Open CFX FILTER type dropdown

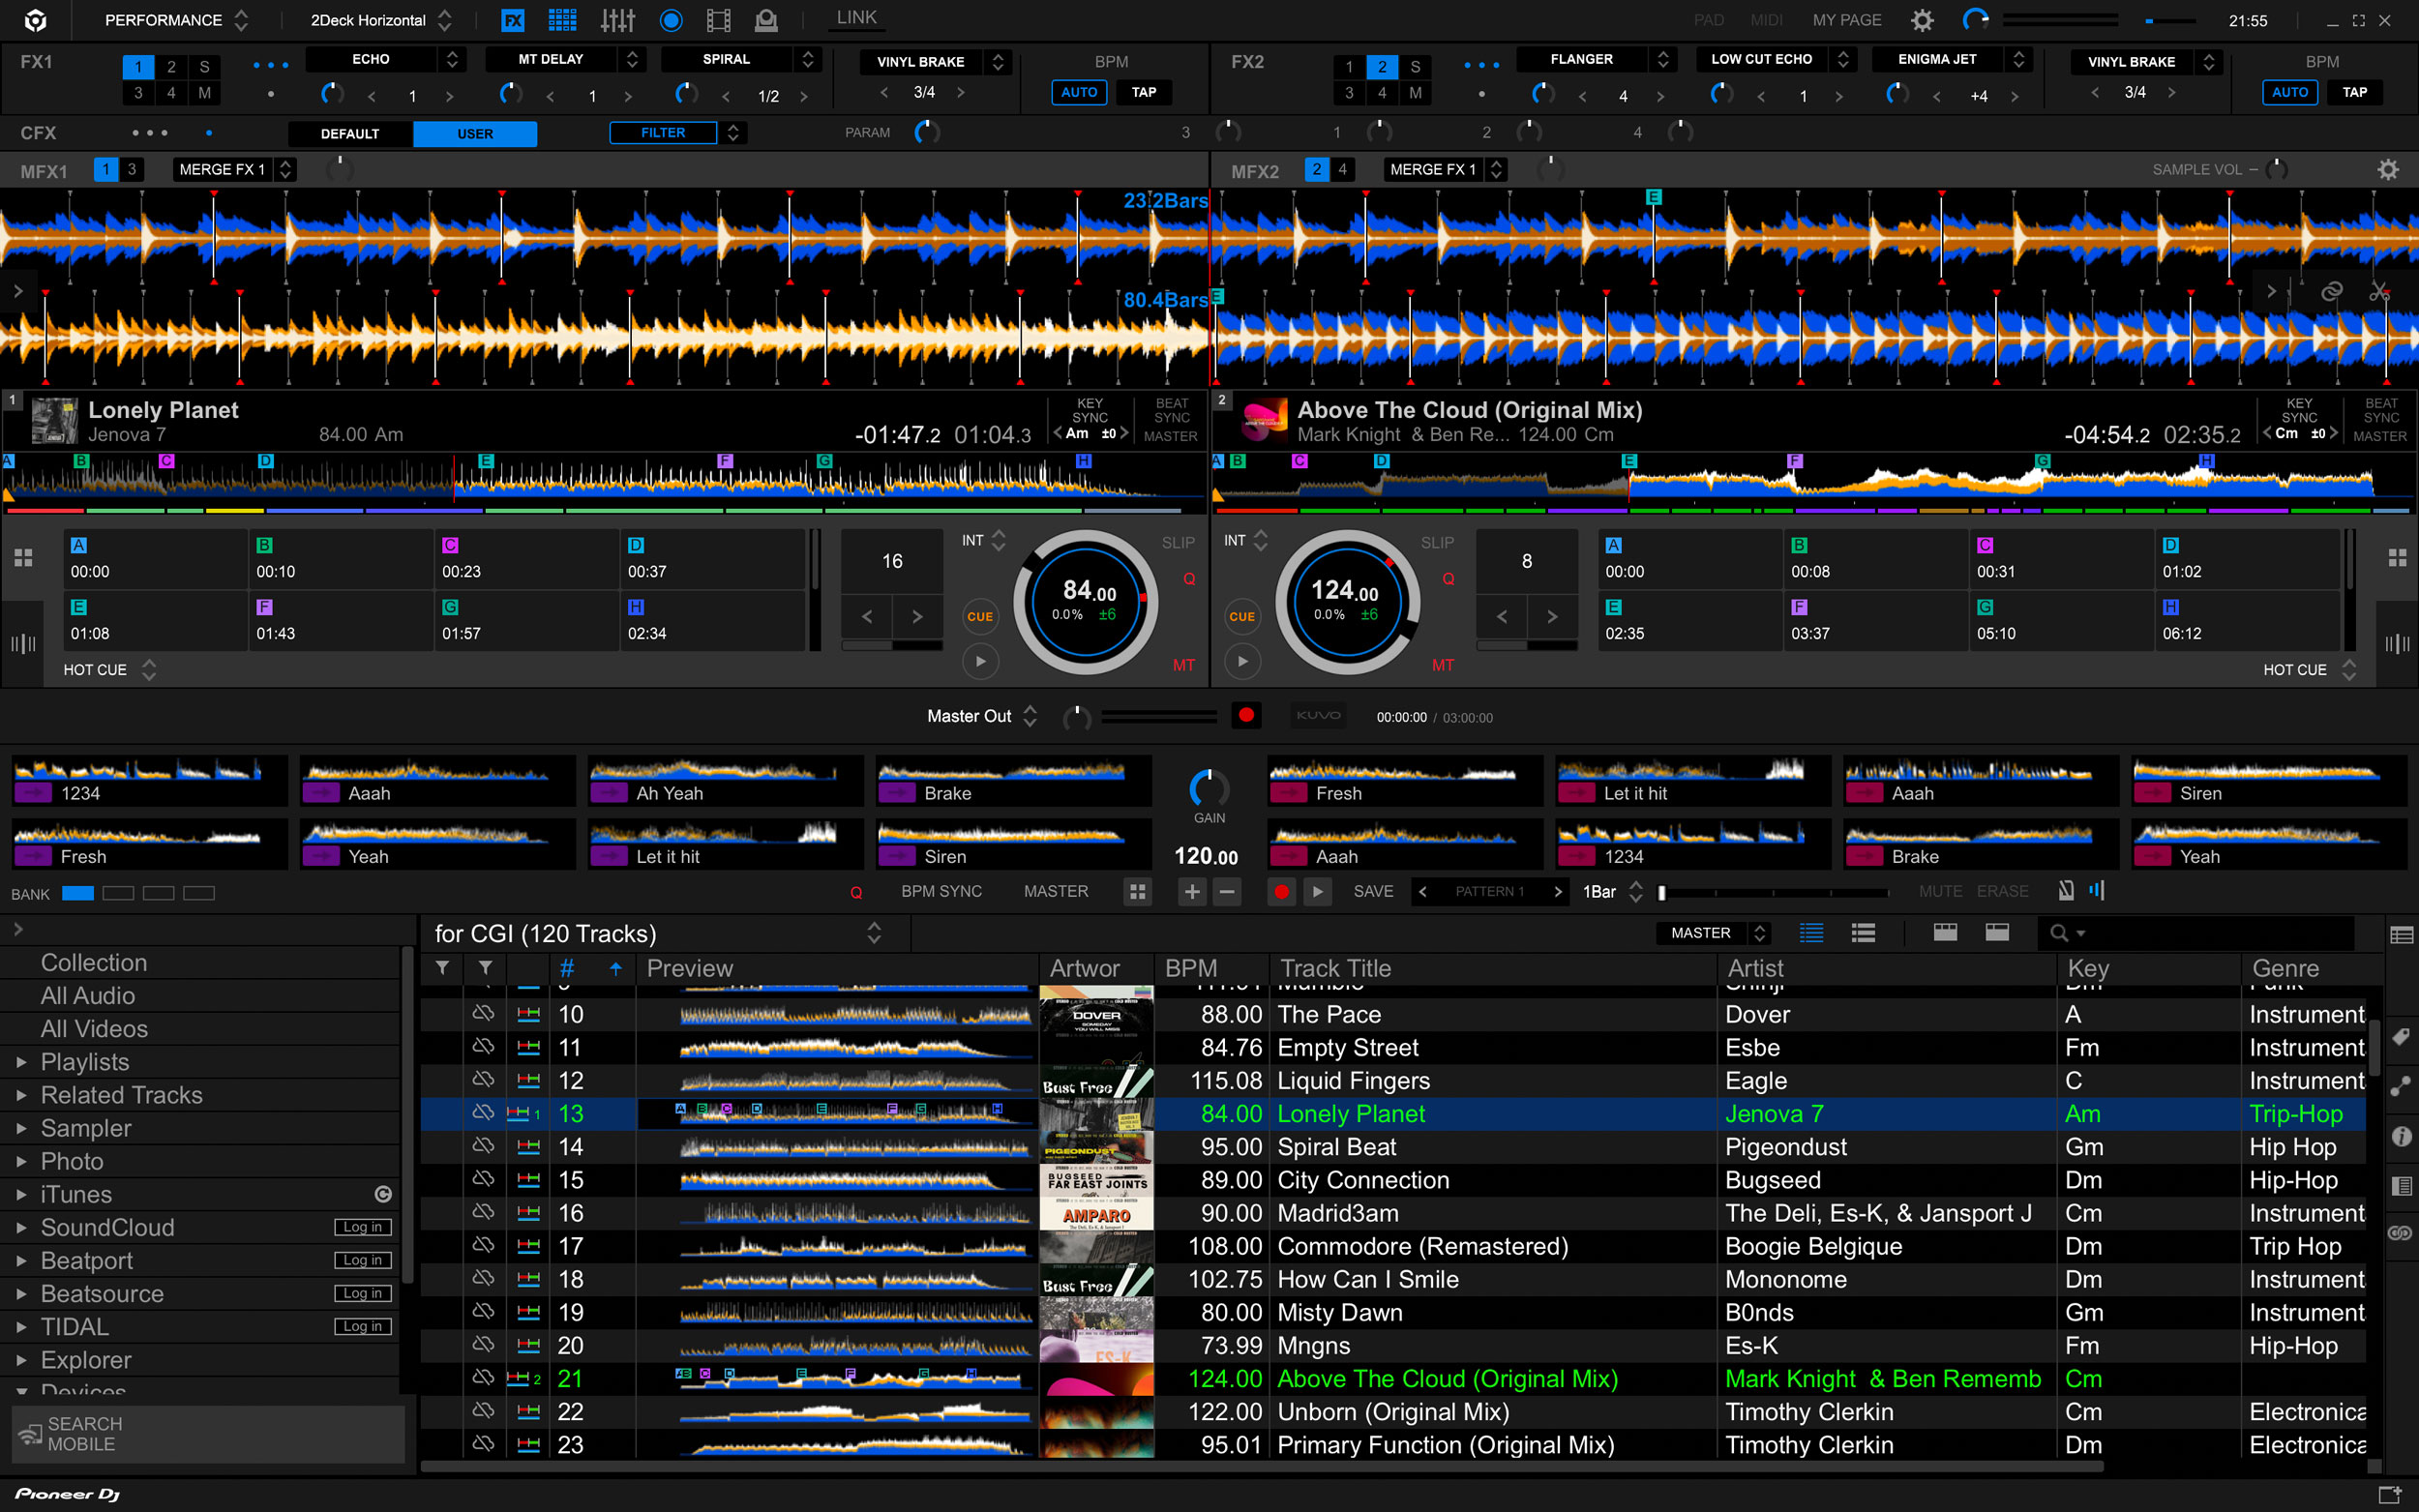coord(677,132)
